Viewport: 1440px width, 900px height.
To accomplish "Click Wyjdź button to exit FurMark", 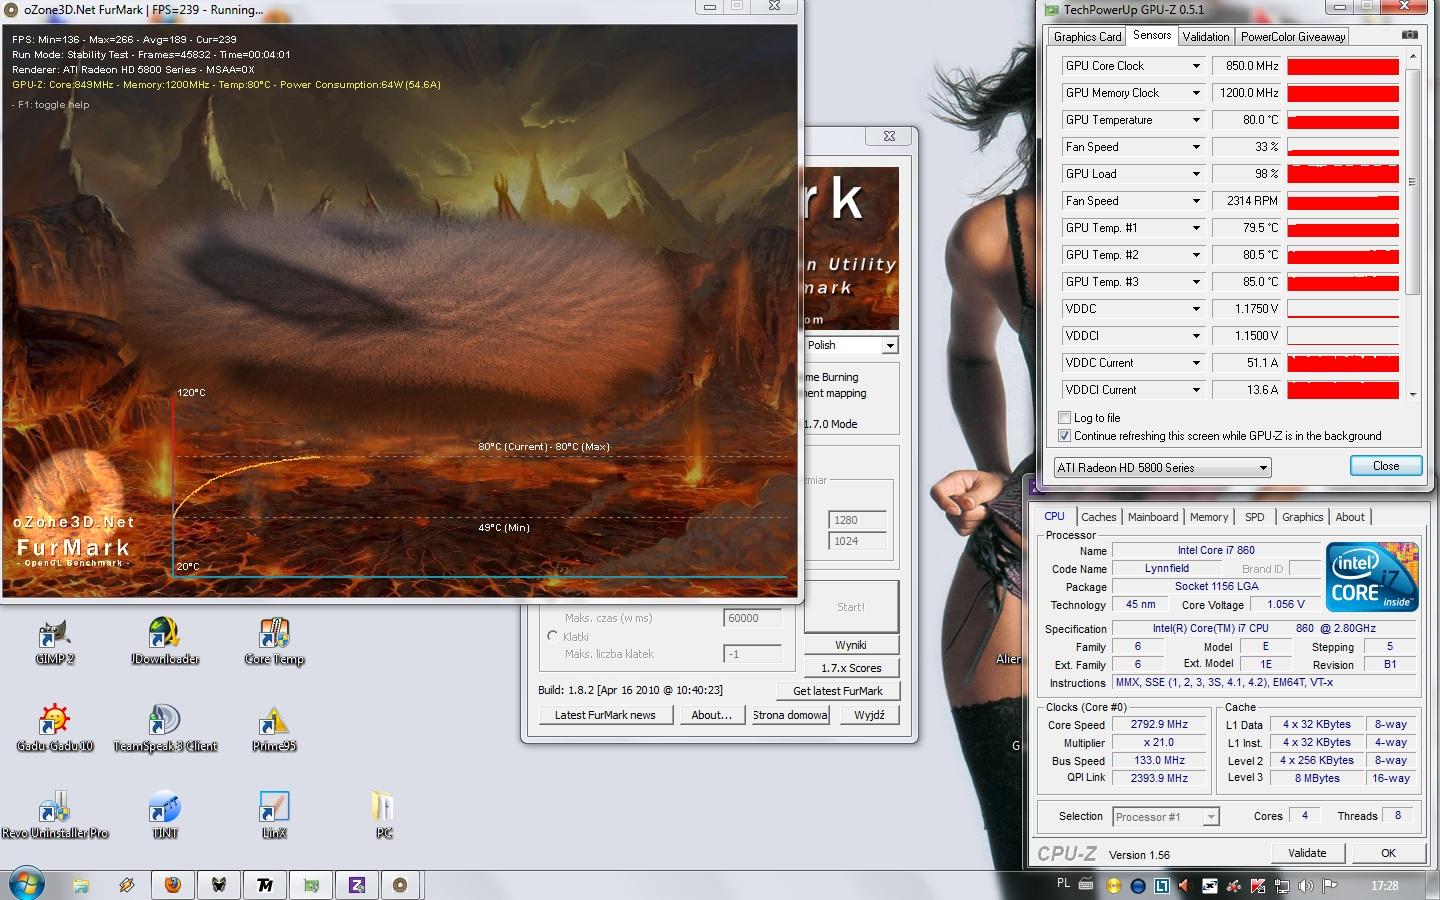I will [869, 715].
